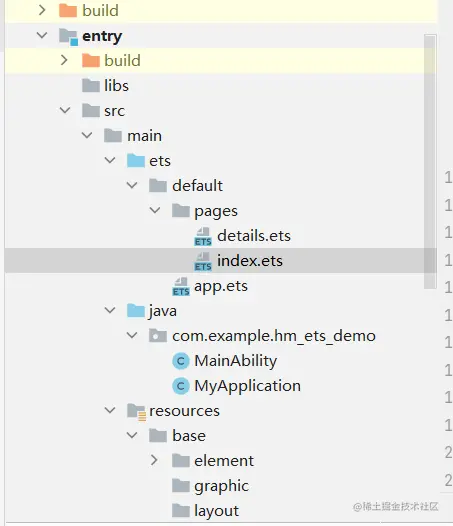Click the project tree vertical scrollbar
The width and height of the screenshot is (453, 526).
point(430,161)
